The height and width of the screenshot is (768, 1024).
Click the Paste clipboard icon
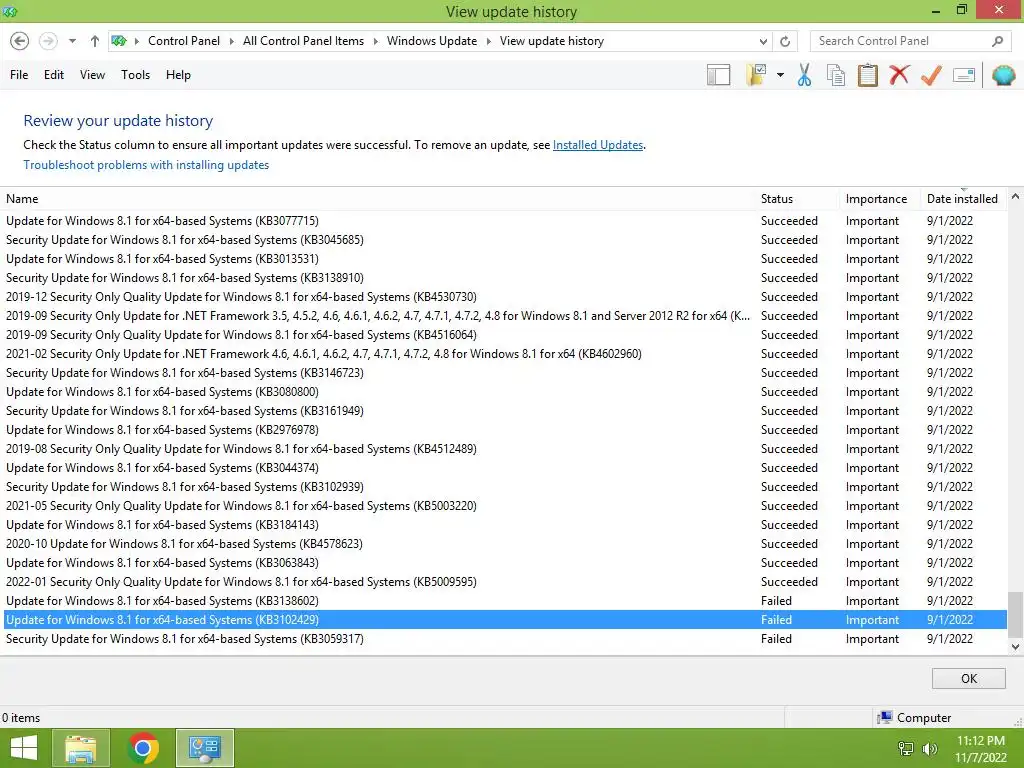pos(867,75)
